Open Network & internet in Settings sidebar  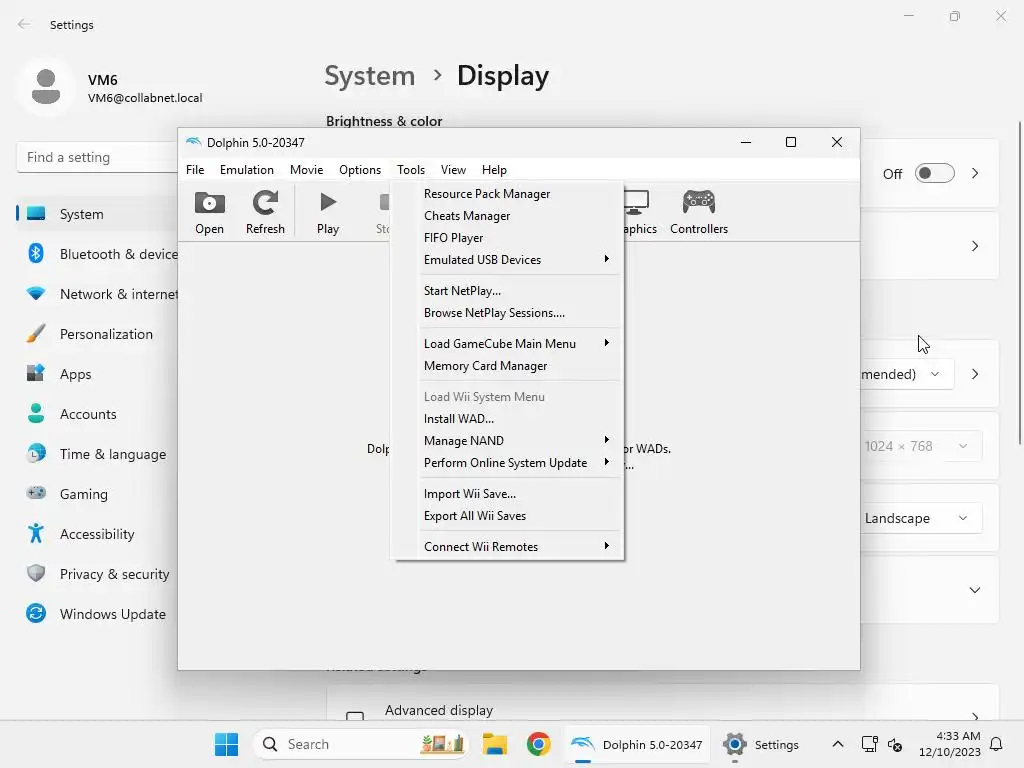98,294
